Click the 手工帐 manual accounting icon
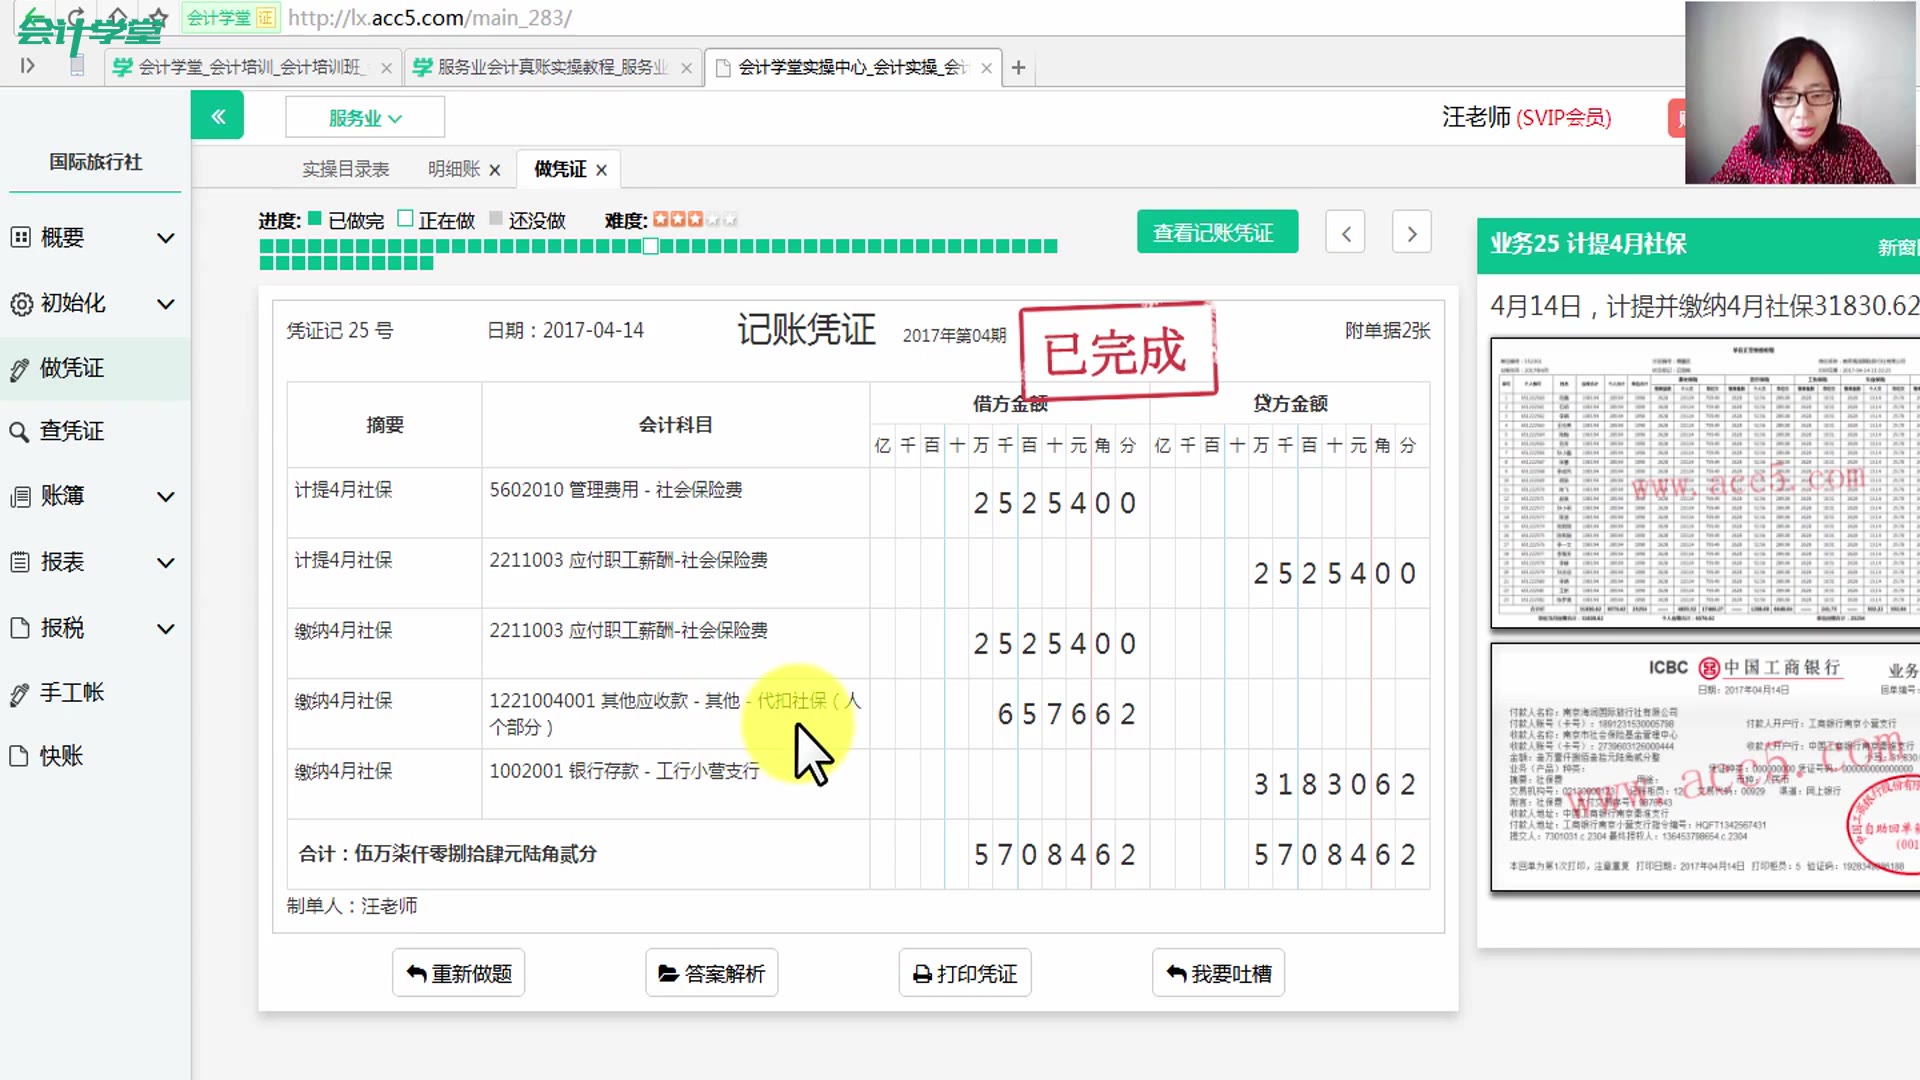The width and height of the screenshot is (1920, 1080). coord(22,692)
